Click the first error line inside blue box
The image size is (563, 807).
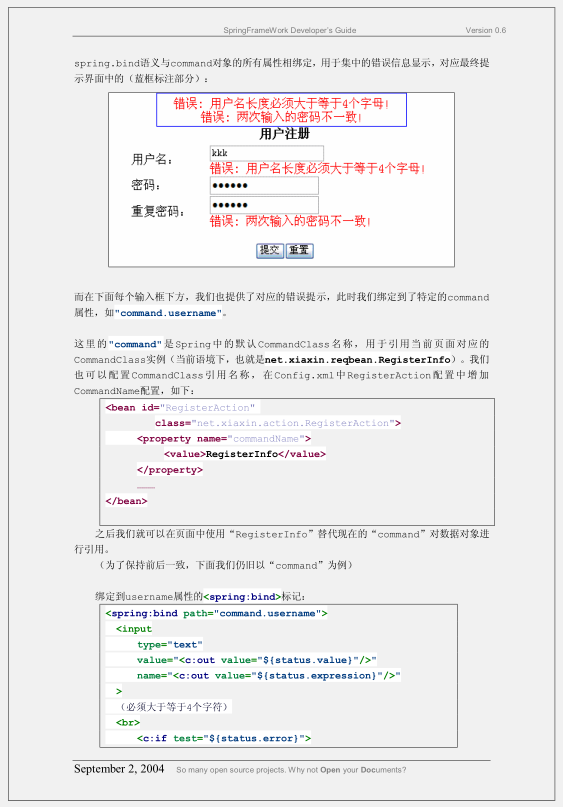click(x=282, y=103)
